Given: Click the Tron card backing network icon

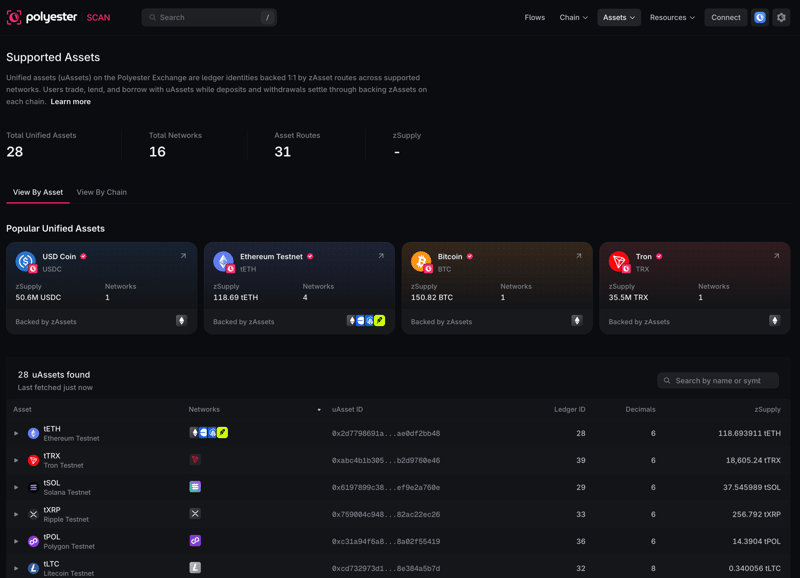Looking at the screenshot, I should coord(774,320).
